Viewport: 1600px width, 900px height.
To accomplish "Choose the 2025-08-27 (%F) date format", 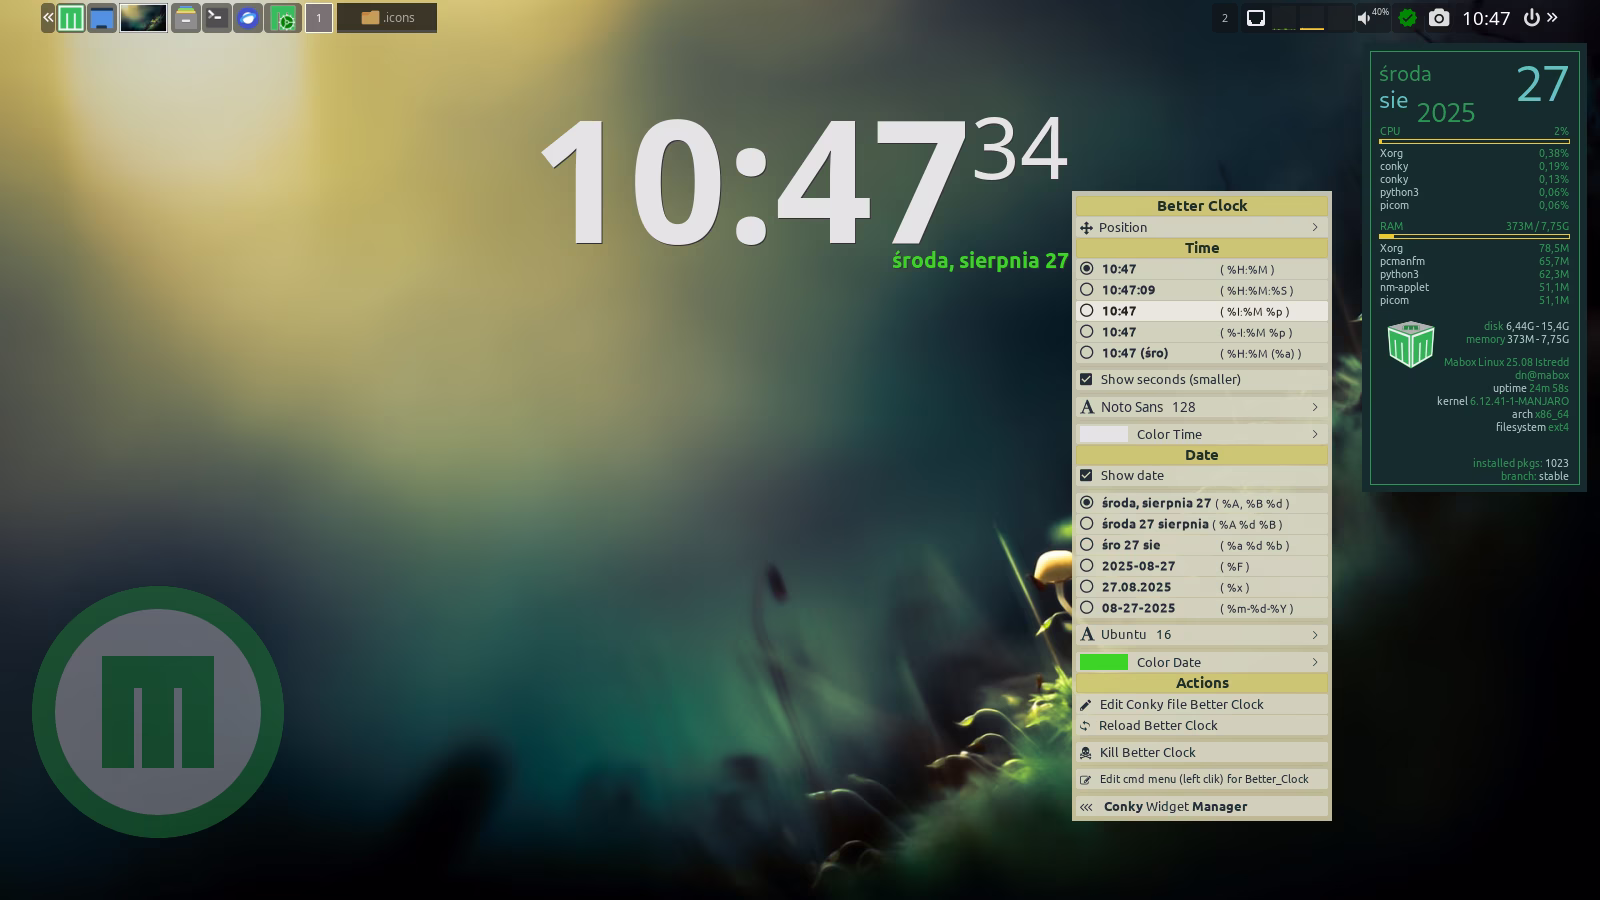I will tap(1087, 566).
